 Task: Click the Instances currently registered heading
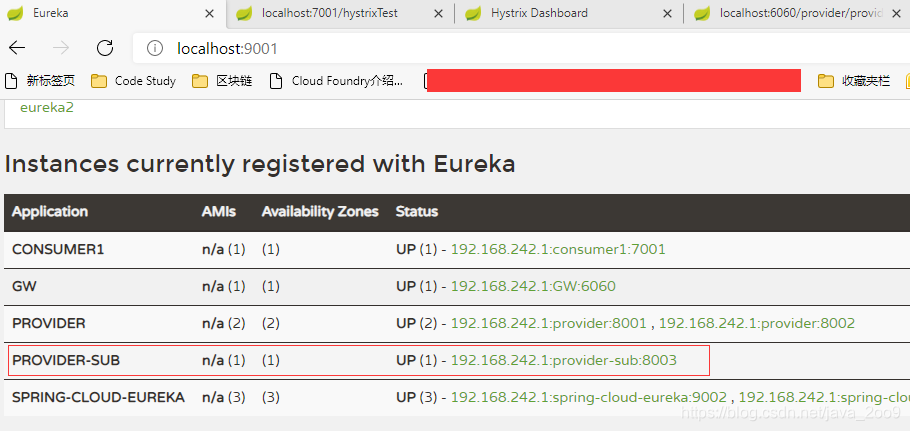[x=260, y=165]
